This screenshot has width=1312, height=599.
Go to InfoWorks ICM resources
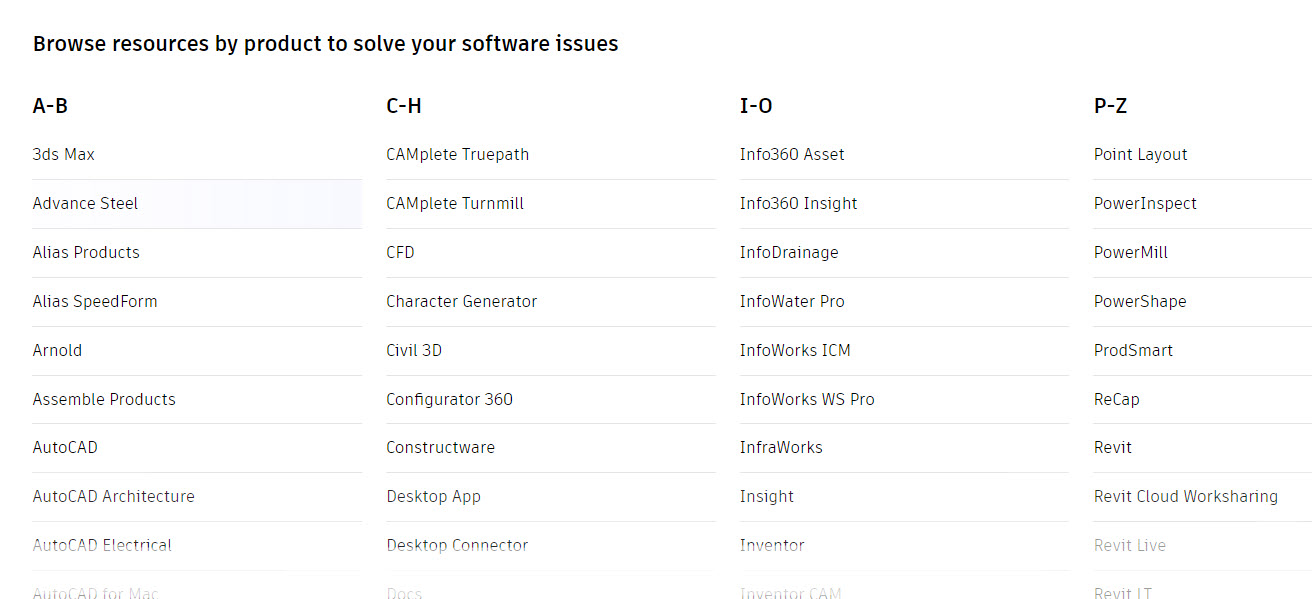795,350
